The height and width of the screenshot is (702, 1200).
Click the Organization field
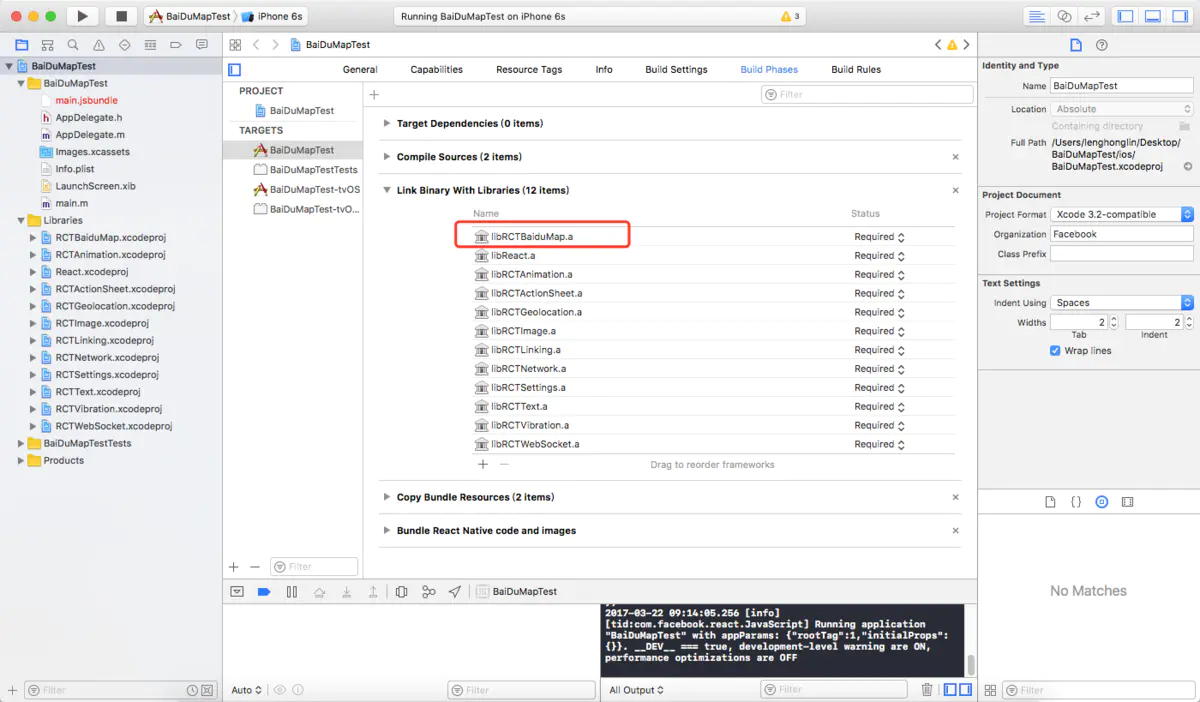point(1122,234)
